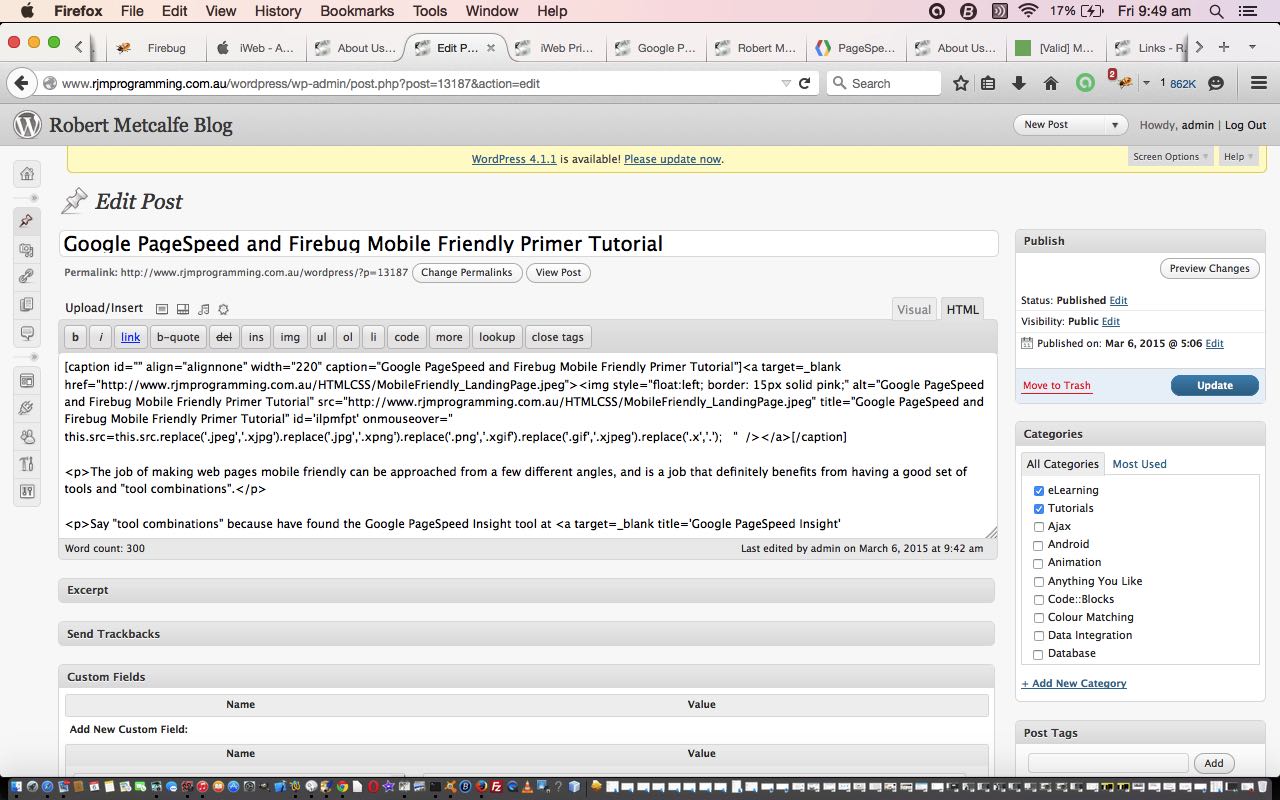Check the Anything You Like category

coord(1039,581)
